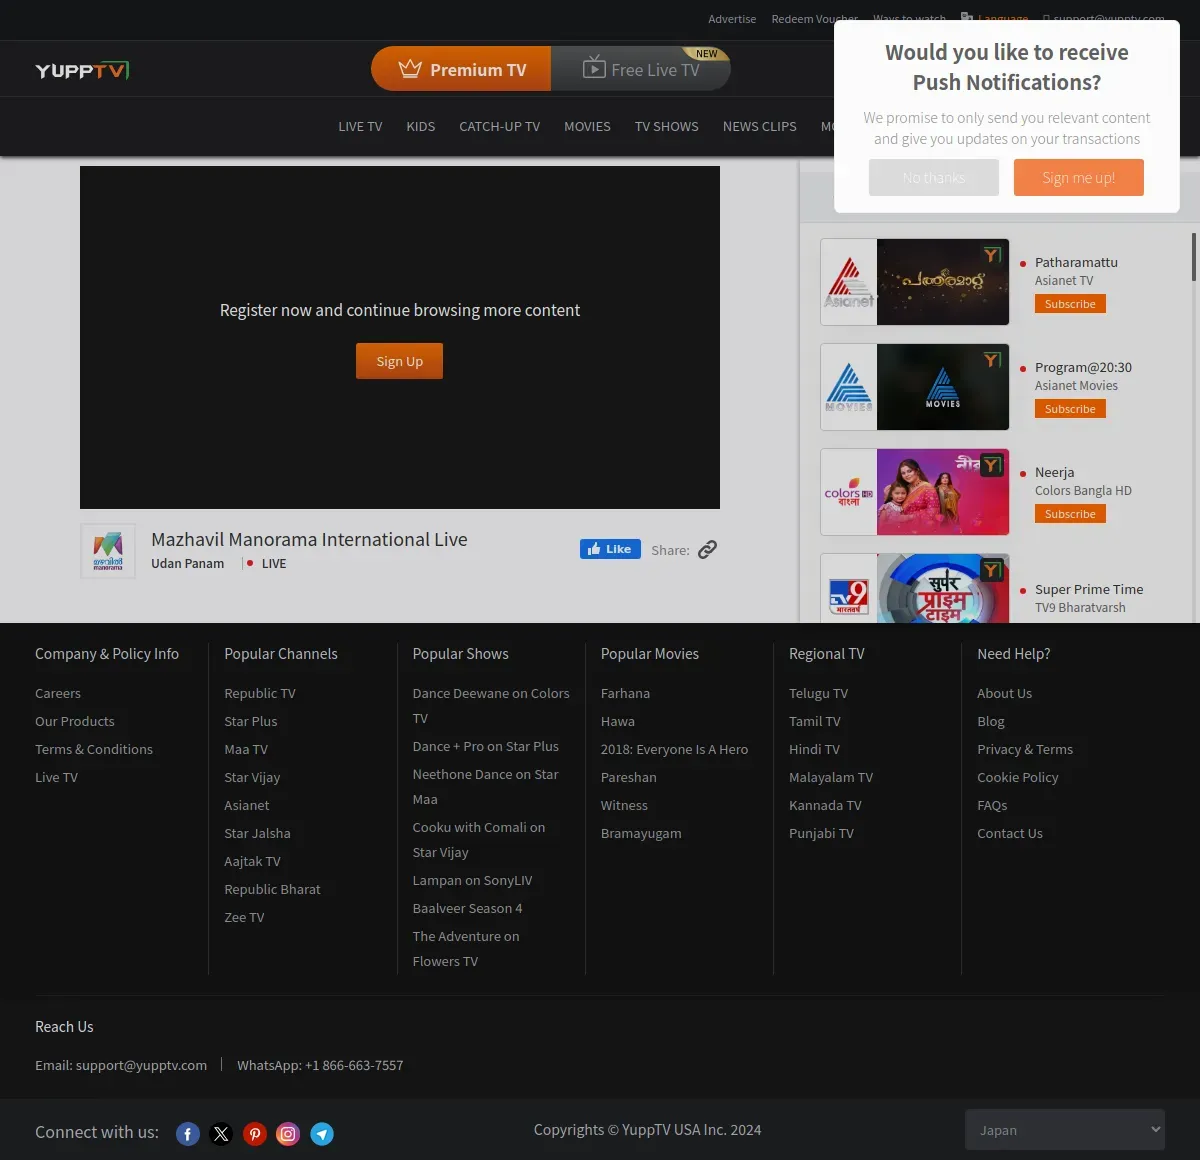Screen dimensions: 1200x1160
Task: Click the Asianet Movies channel logo
Action: 849,387
